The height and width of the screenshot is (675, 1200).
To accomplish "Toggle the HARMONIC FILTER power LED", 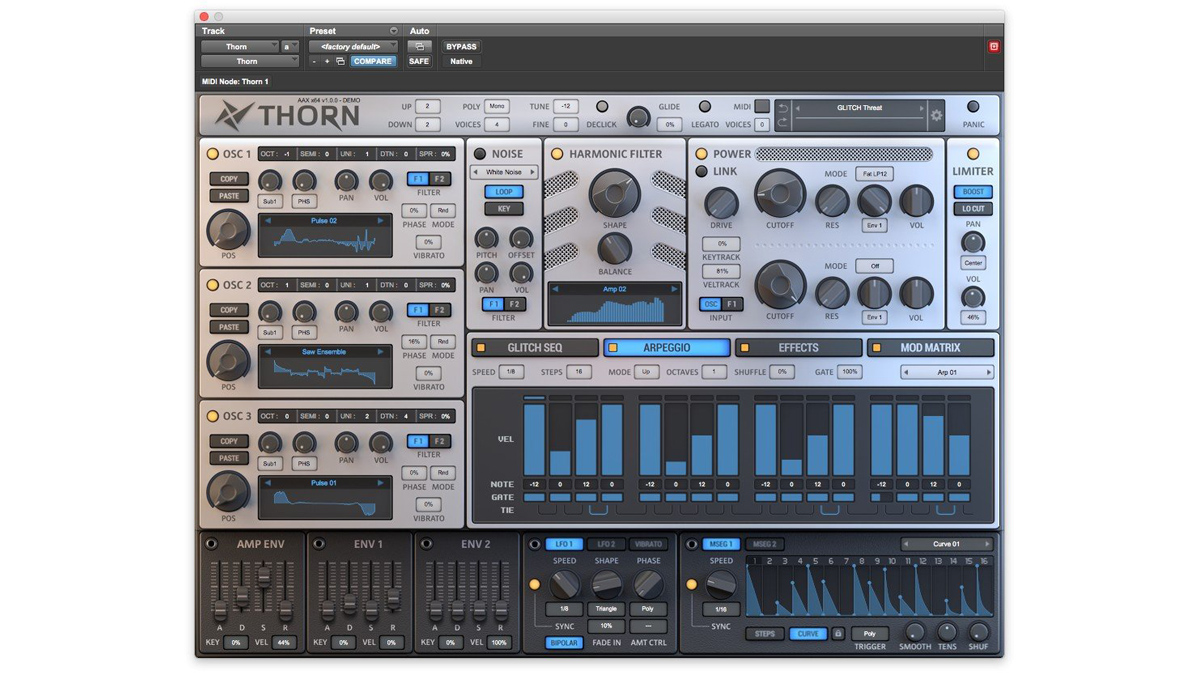I will point(557,154).
